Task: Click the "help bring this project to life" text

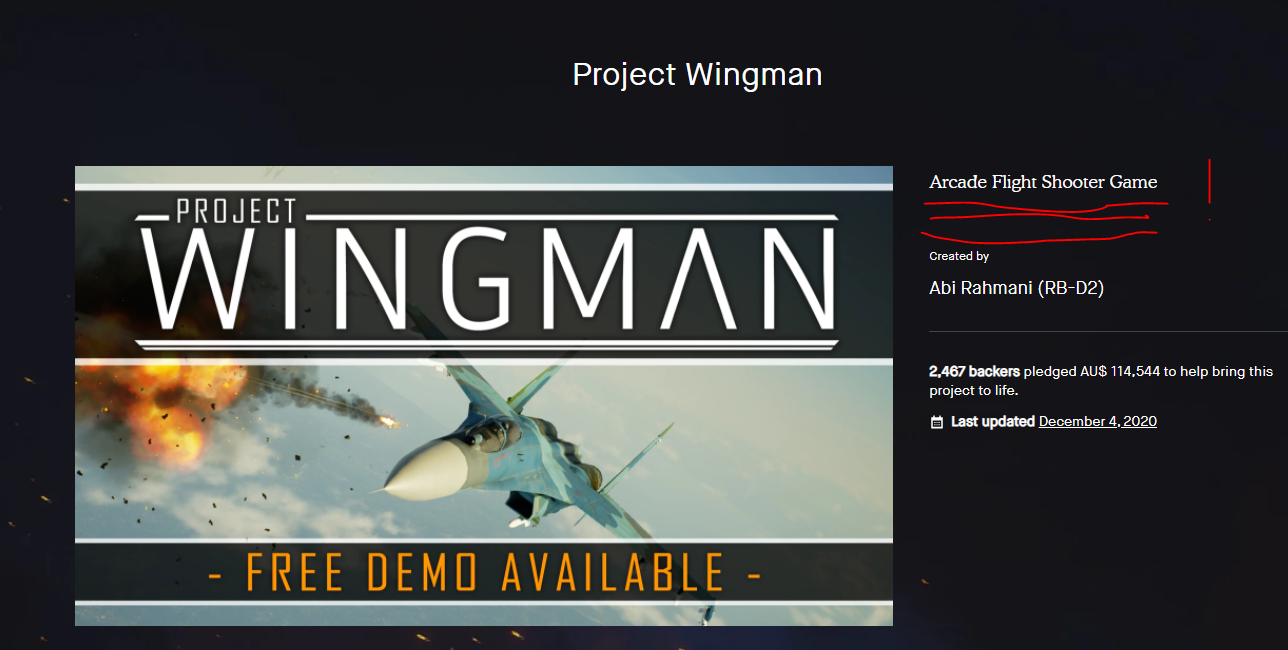Action: tap(1101, 380)
